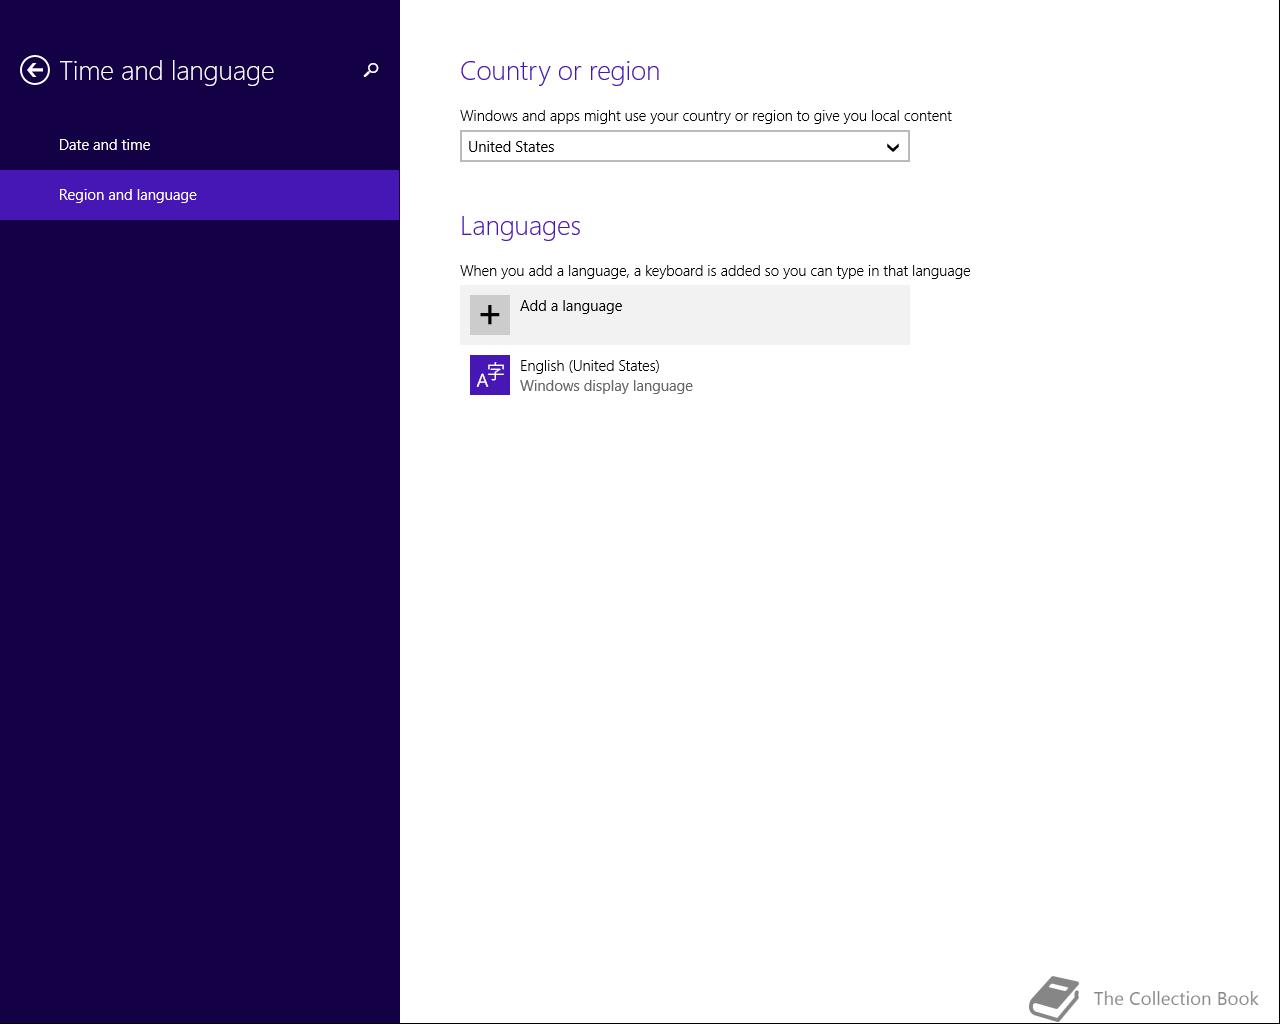
Task: Select Region and language section
Action: point(200,195)
